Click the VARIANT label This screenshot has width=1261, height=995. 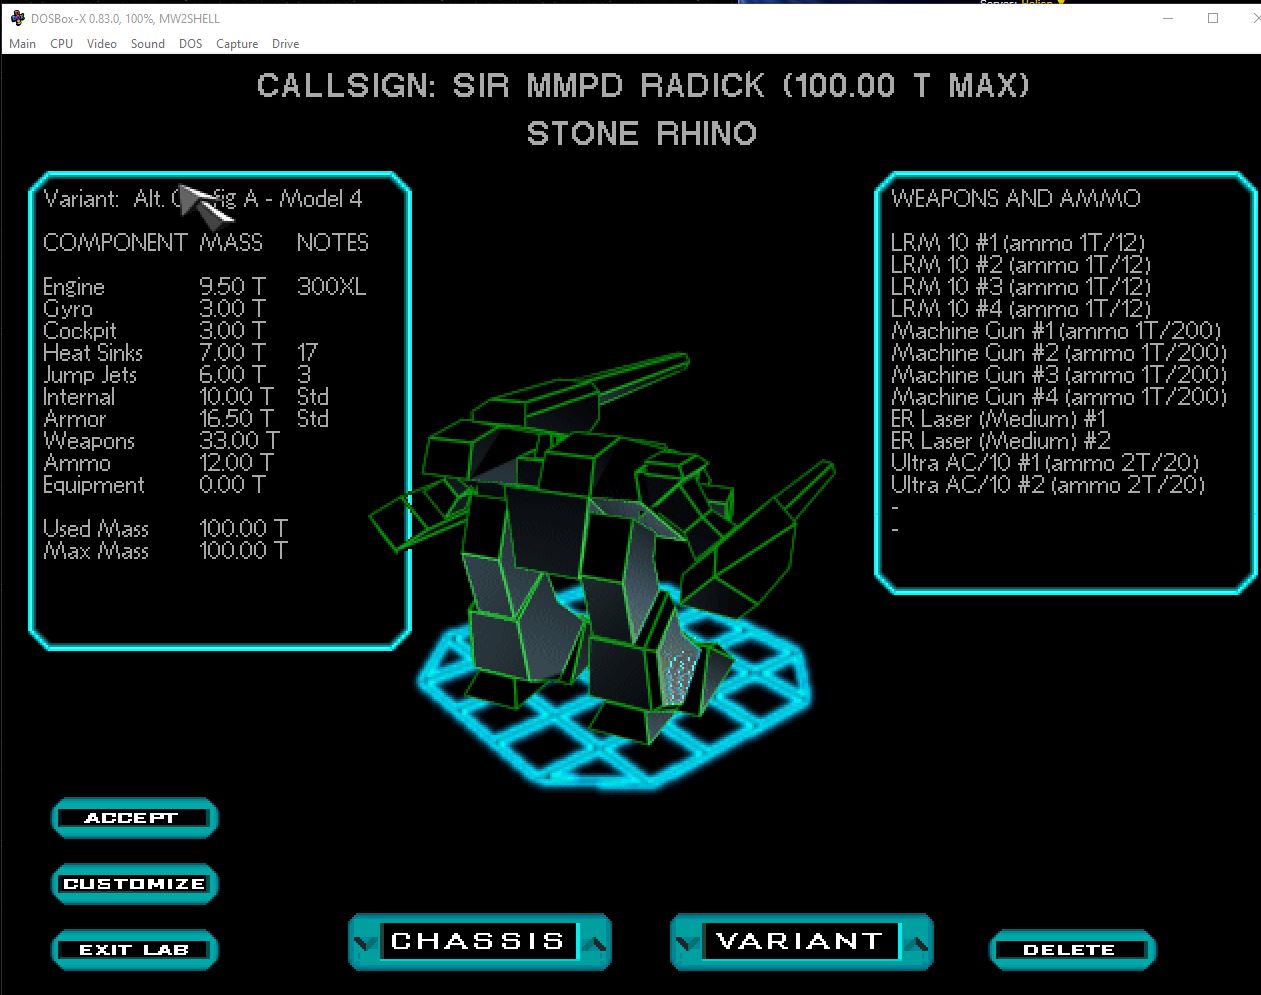pyautogui.click(x=800, y=941)
